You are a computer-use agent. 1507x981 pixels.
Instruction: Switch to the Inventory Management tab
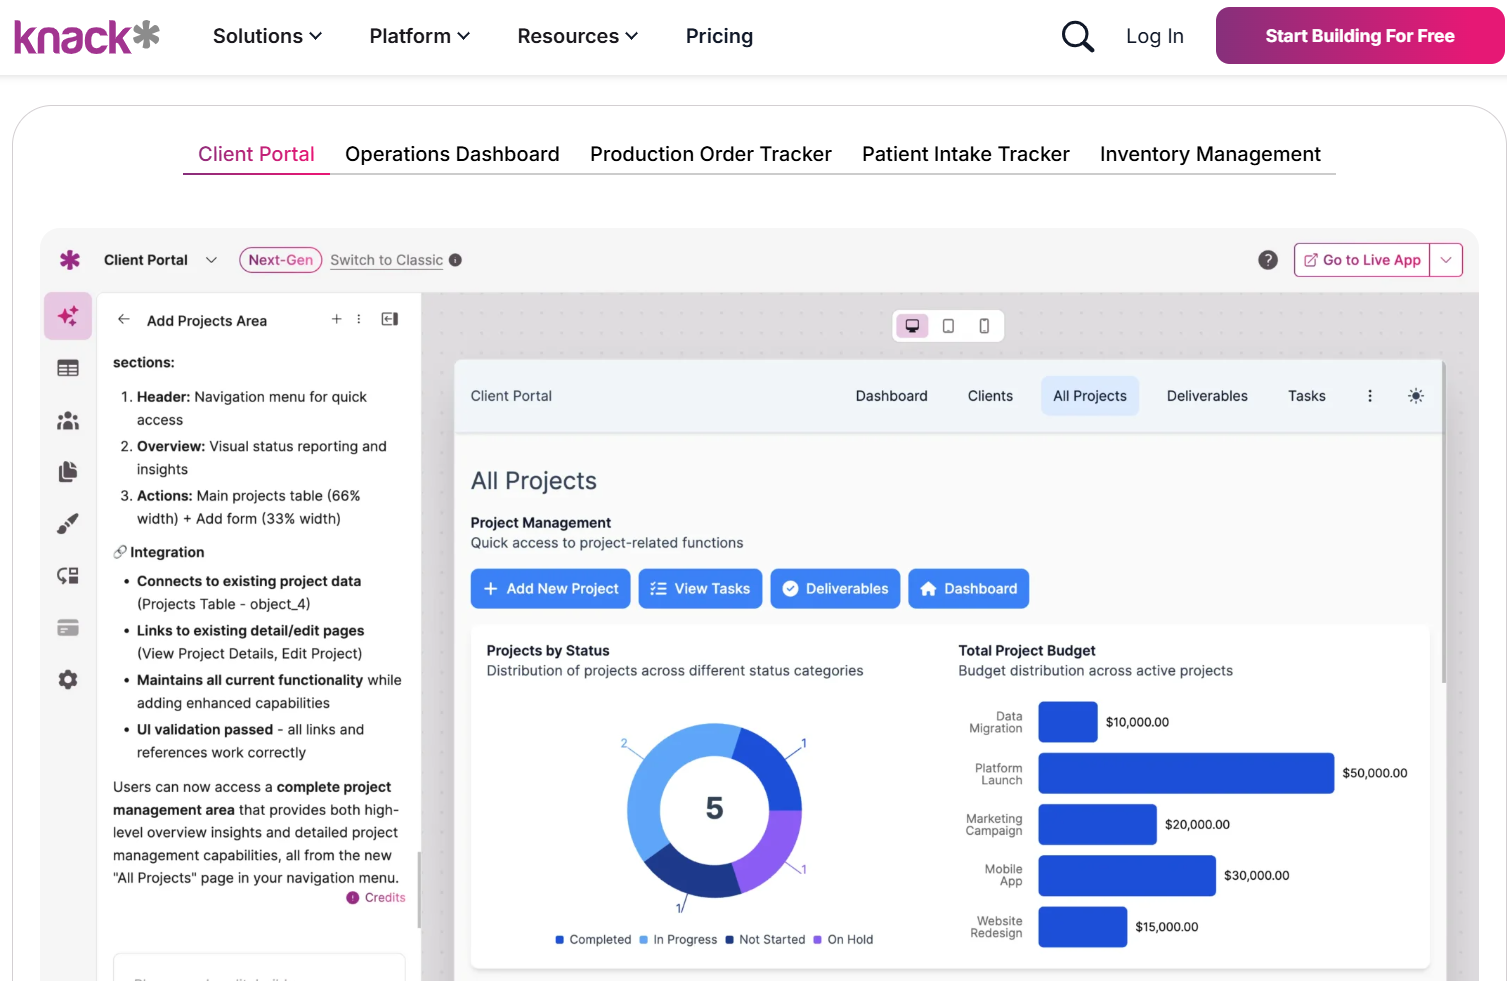1210,154
